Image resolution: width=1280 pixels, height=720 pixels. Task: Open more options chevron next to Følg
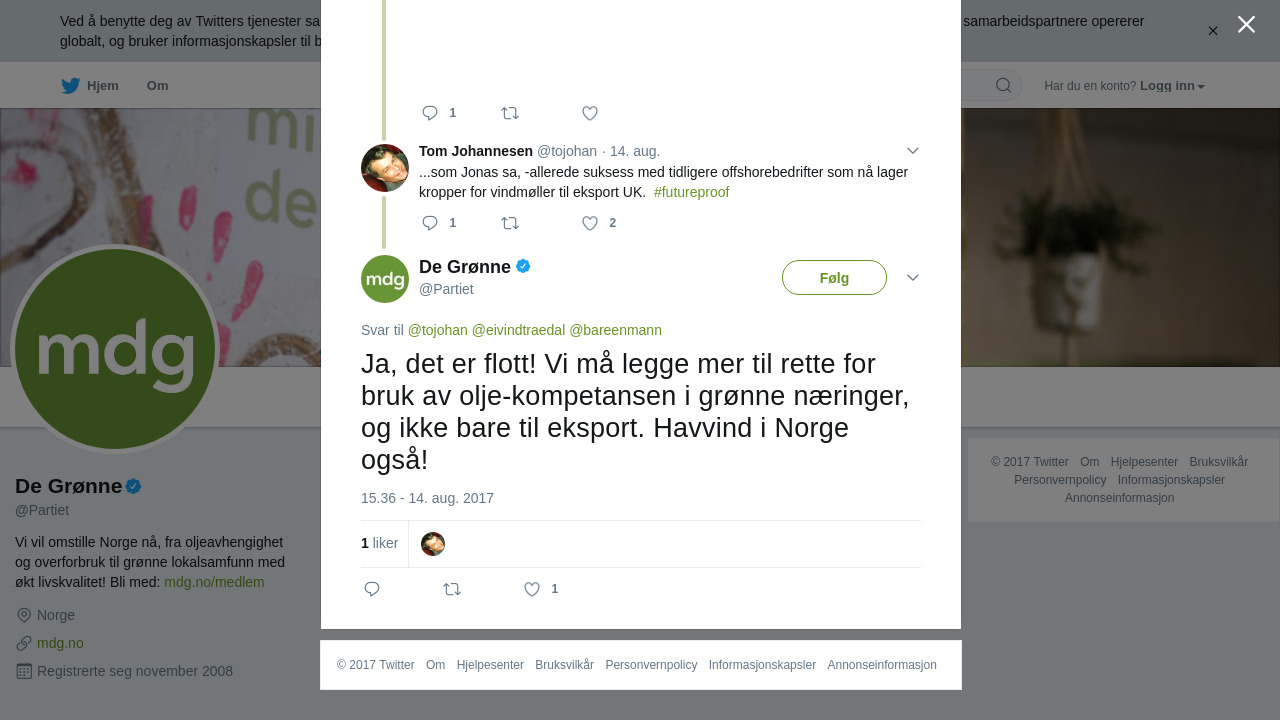pos(913,277)
